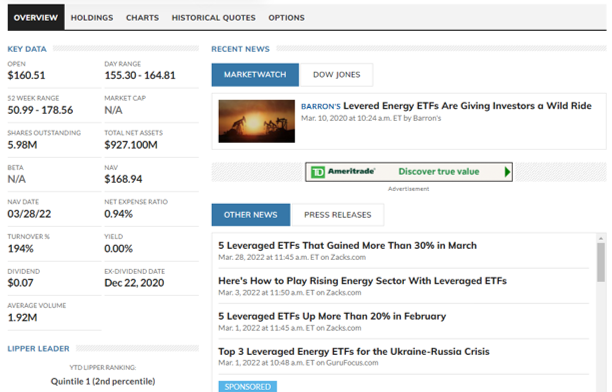This screenshot has width=612, height=392.
Task: Click the Total Net Assets value $927.100M
Action: (131, 145)
